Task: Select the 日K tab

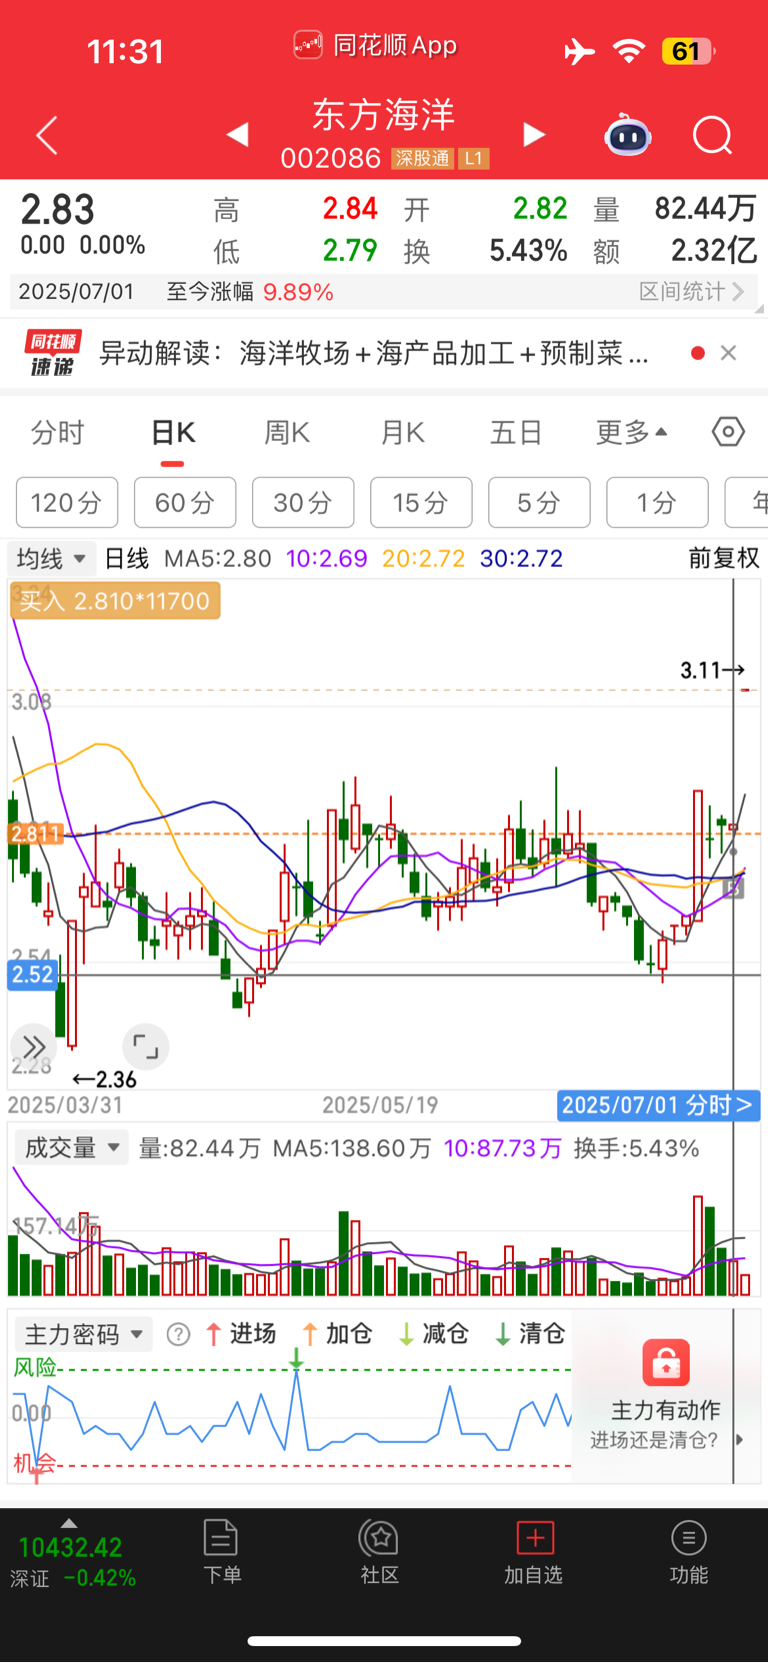Action: [x=172, y=432]
